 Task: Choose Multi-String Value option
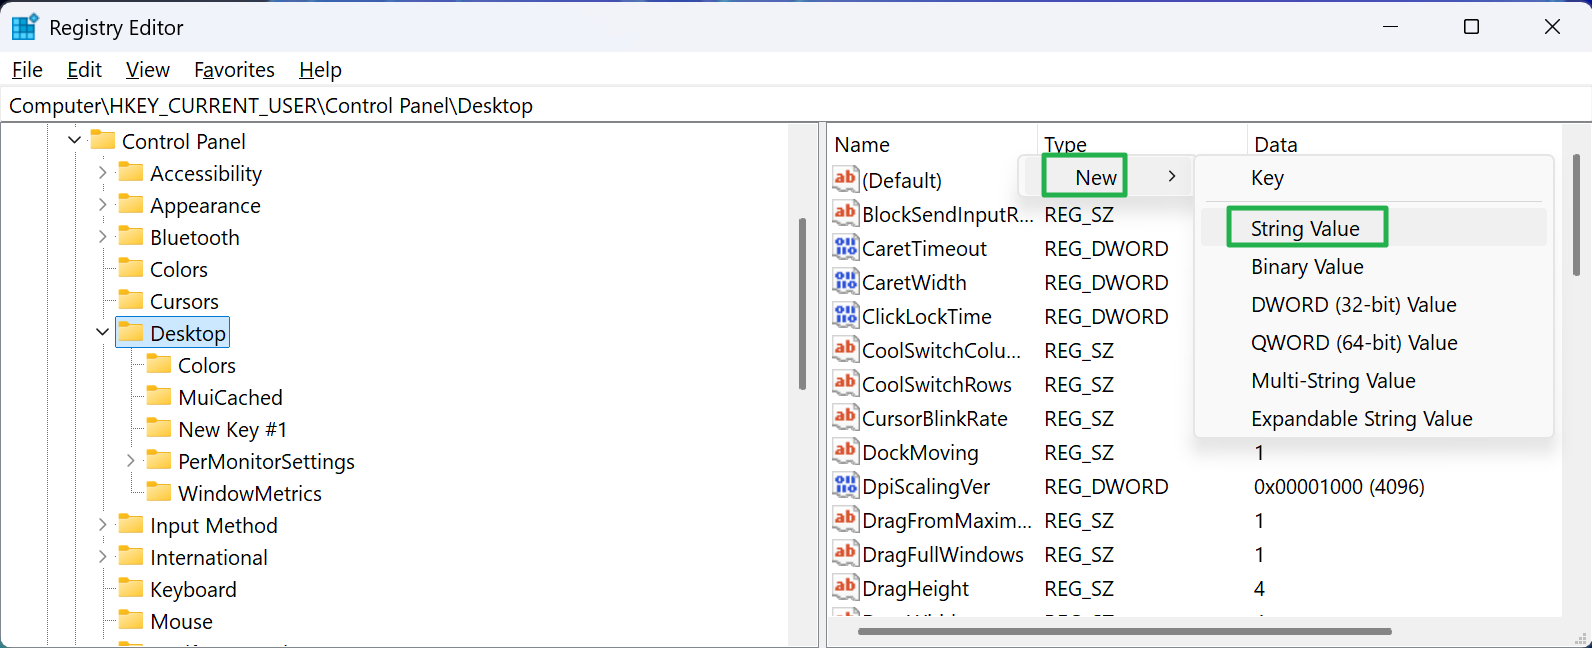(1374, 381)
